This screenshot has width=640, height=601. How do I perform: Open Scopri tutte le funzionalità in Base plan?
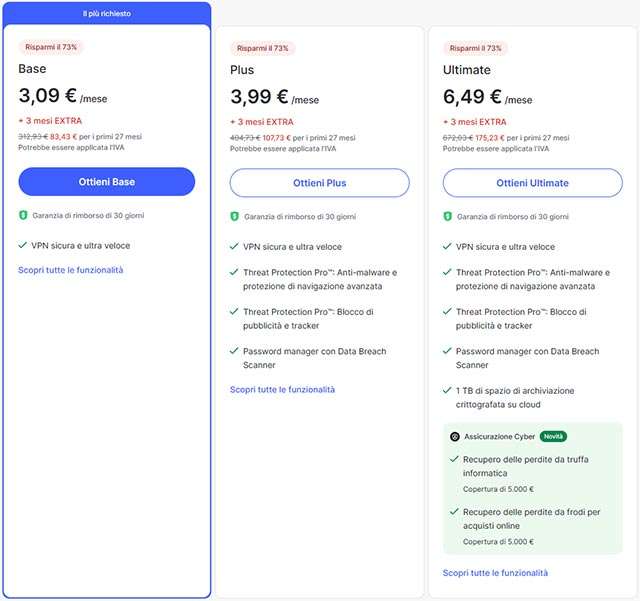[71, 270]
